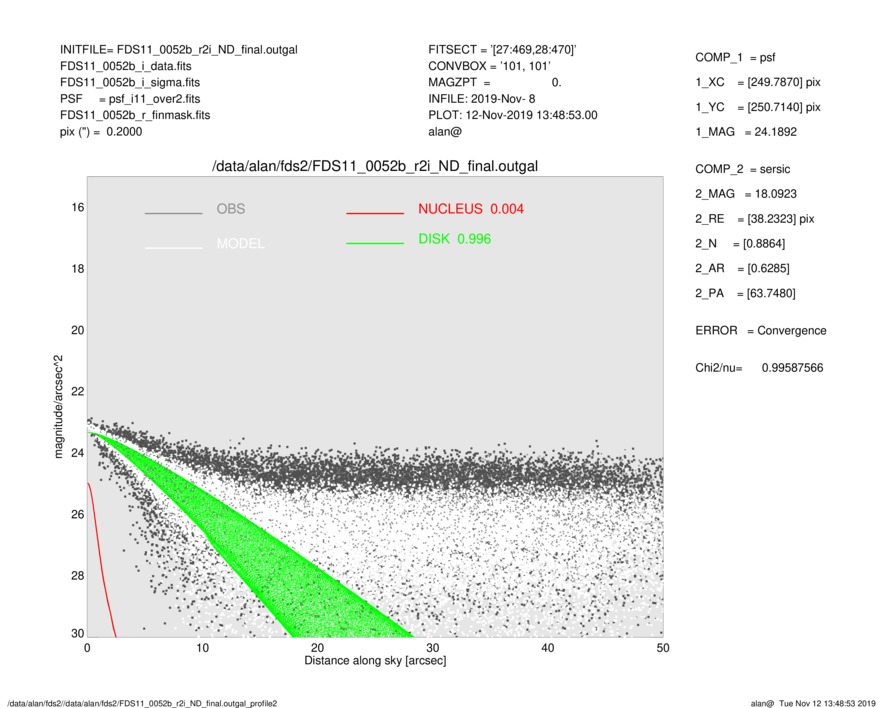
Task: Click the red NUCLEUS legend line
Action: point(374,213)
